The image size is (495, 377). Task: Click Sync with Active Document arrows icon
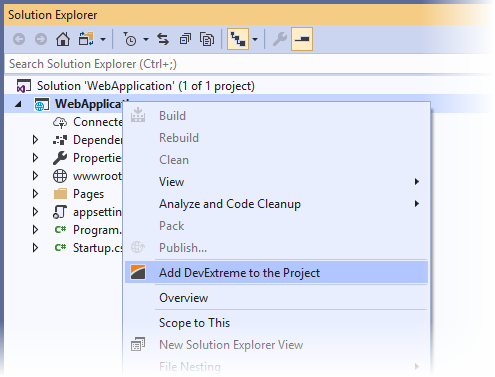[x=163, y=39]
